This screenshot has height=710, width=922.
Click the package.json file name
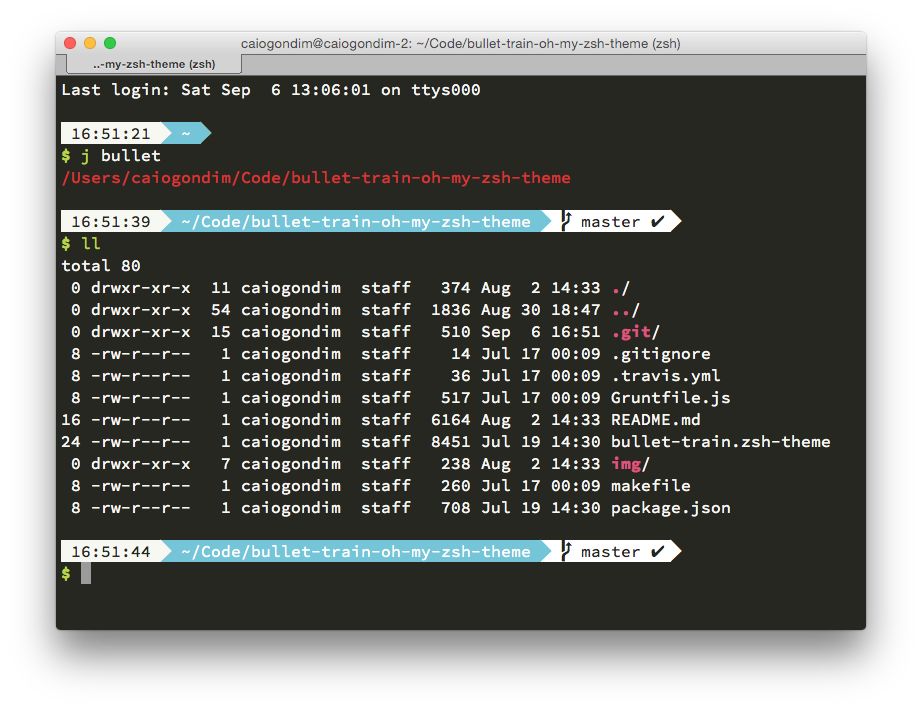point(670,508)
